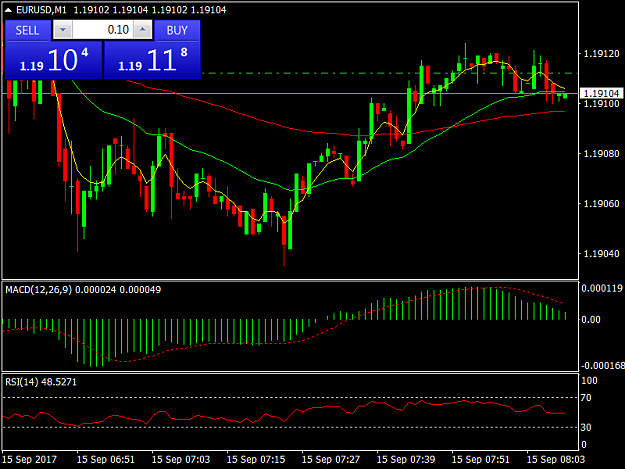625x469 pixels.
Task: Click the BUY button
Action: (177, 30)
